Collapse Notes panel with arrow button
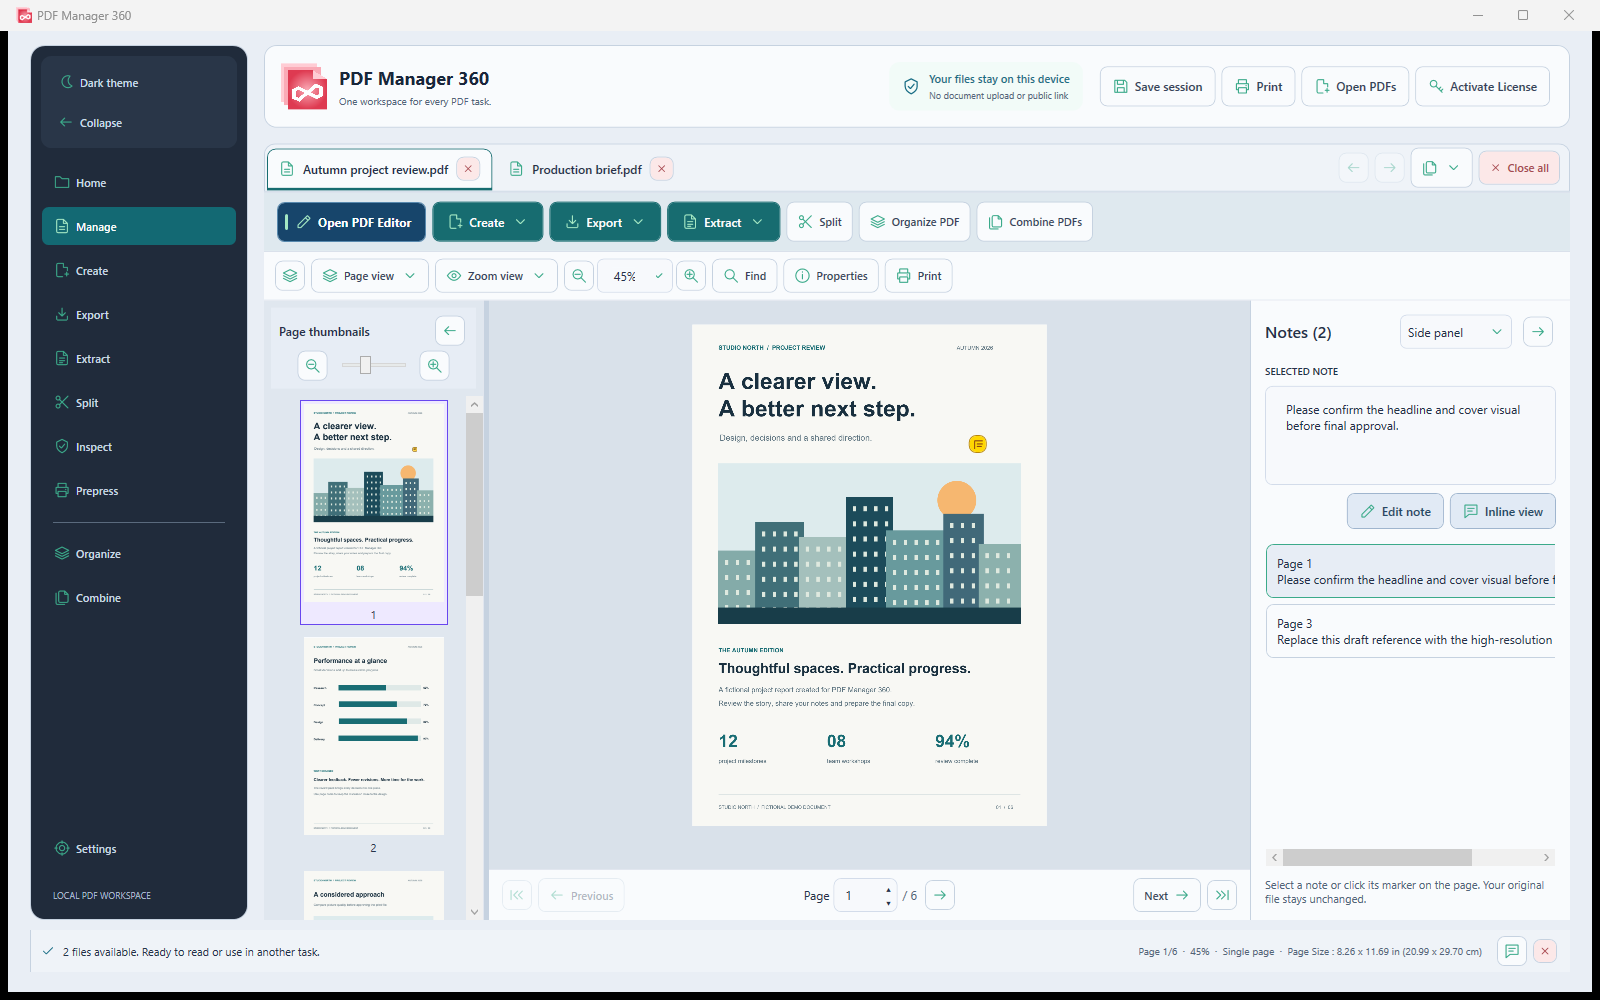 pos(1538,332)
